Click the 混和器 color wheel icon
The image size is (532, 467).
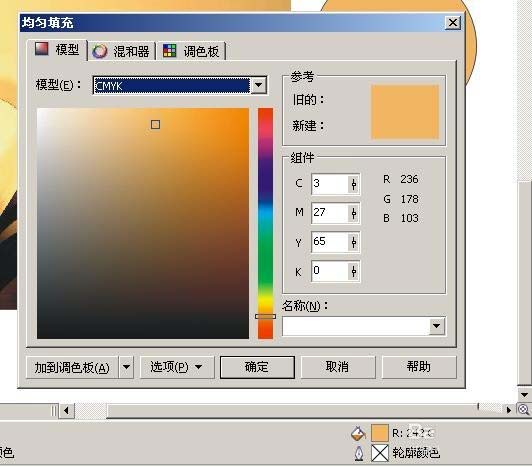(x=99, y=52)
